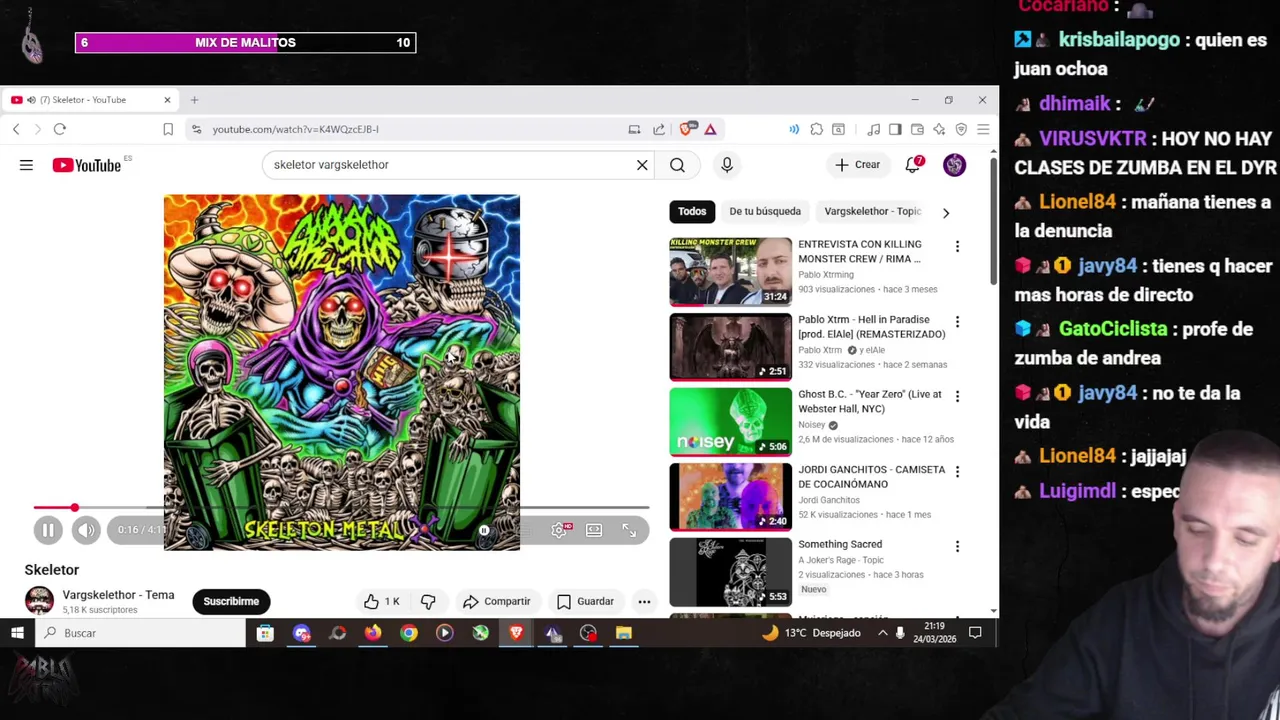
Task: Close the Skeletor - YouTube tab
Action: coord(167,100)
